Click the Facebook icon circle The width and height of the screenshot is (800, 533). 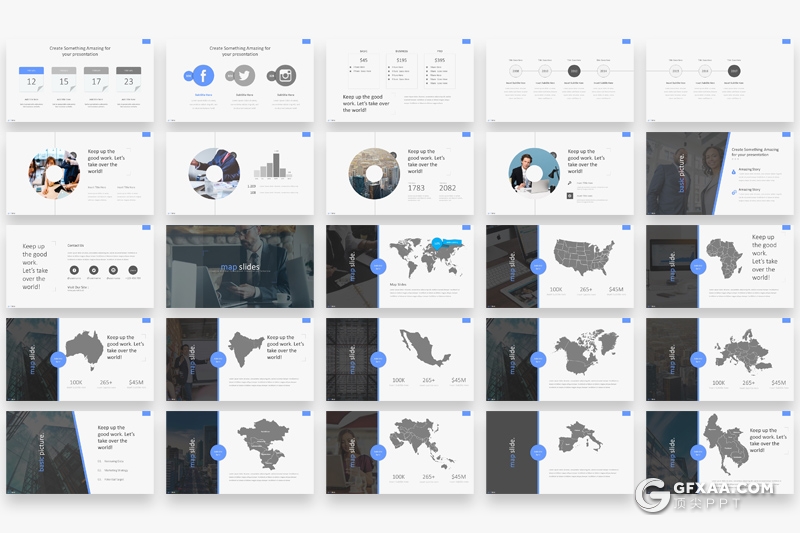(x=202, y=76)
